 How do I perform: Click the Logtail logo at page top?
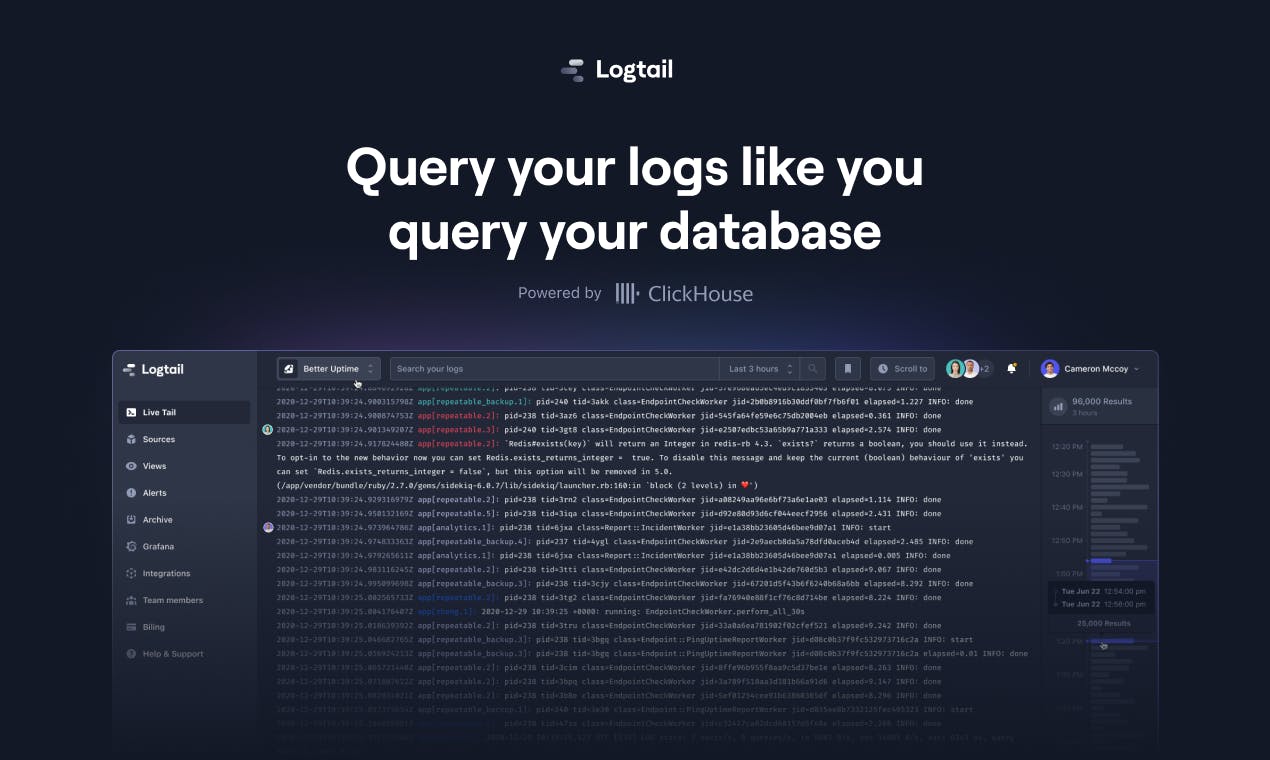coord(617,70)
